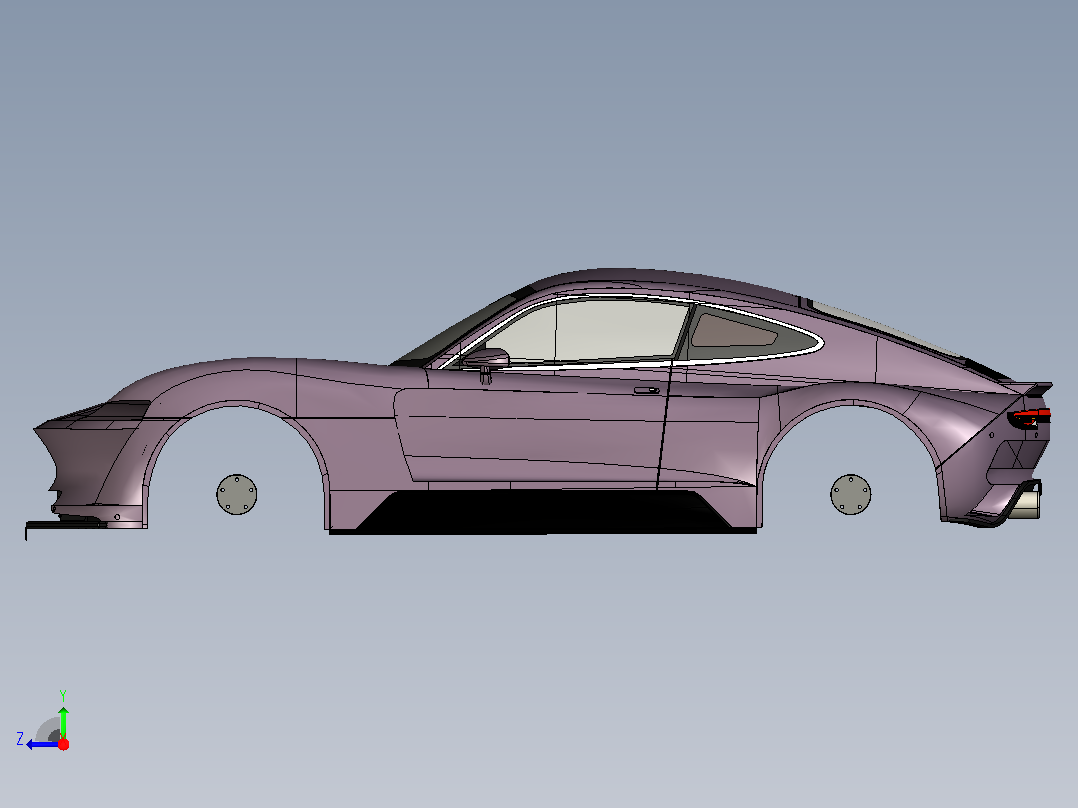Screen dimensions: 1078x808
Task: Click the green Y axis arrow on the triad
Action: (x=63, y=721)
